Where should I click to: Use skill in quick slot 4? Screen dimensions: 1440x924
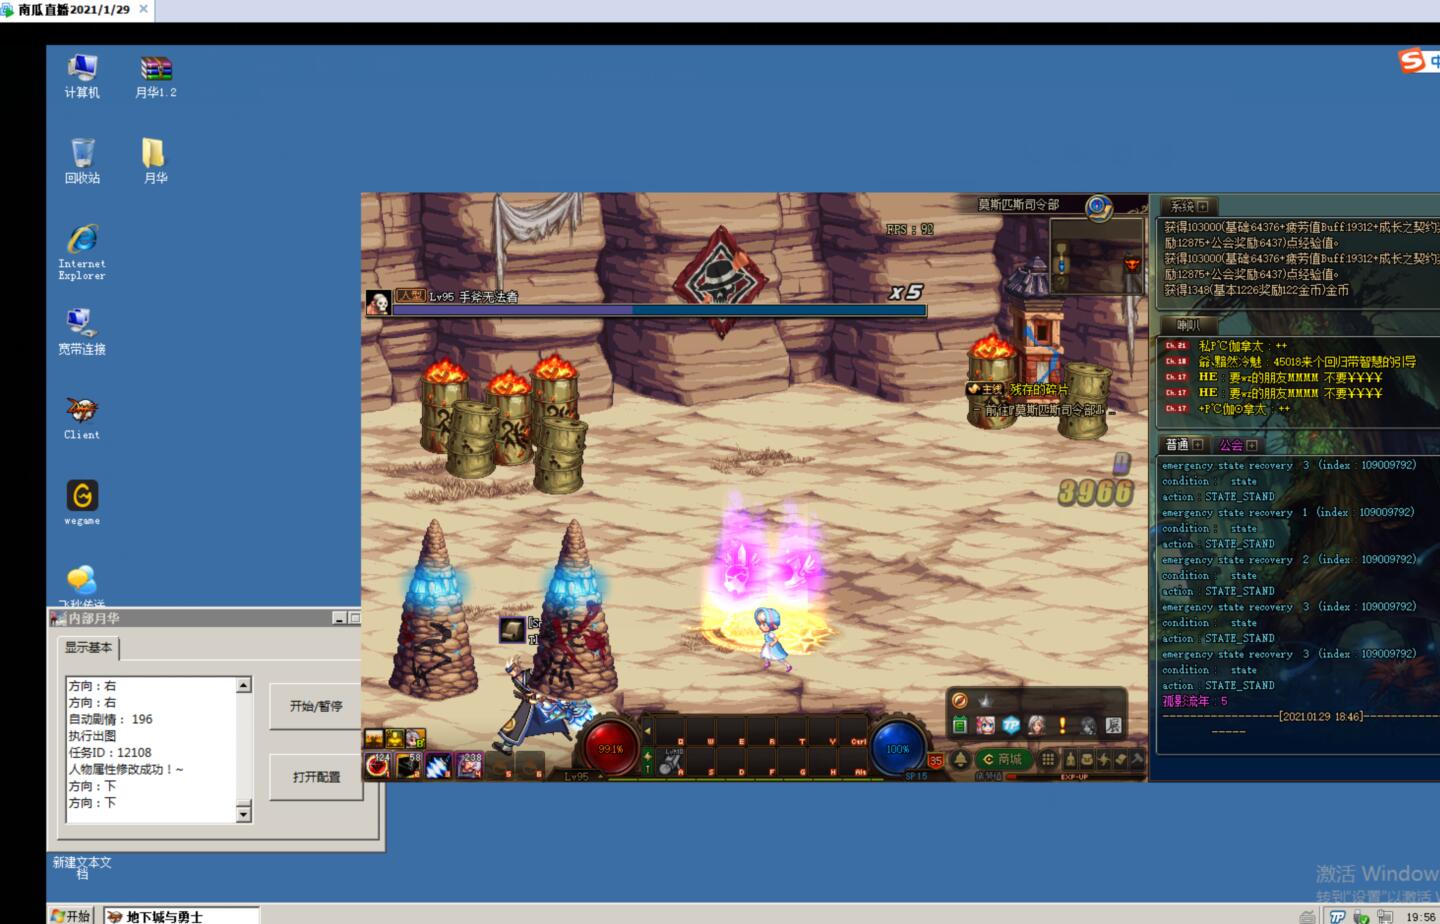click(469, 765)
